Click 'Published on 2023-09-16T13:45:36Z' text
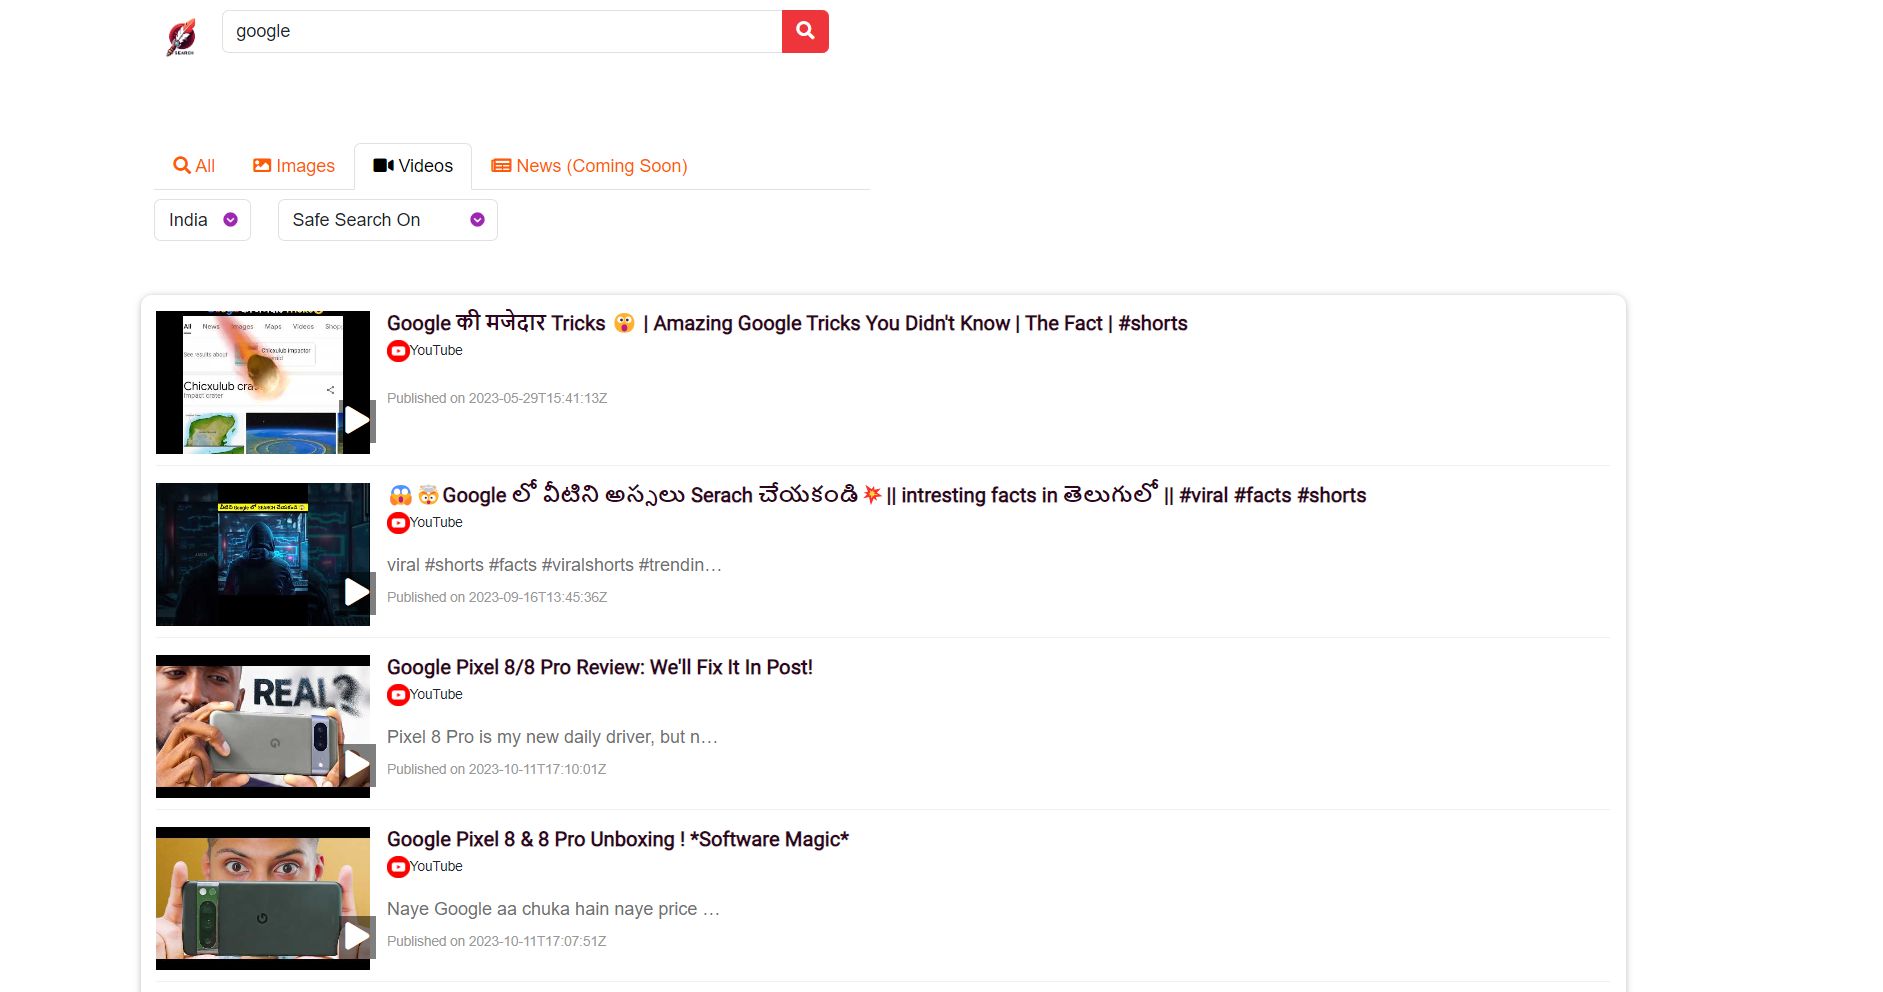 pyautogui.click(x=497, y=597)
